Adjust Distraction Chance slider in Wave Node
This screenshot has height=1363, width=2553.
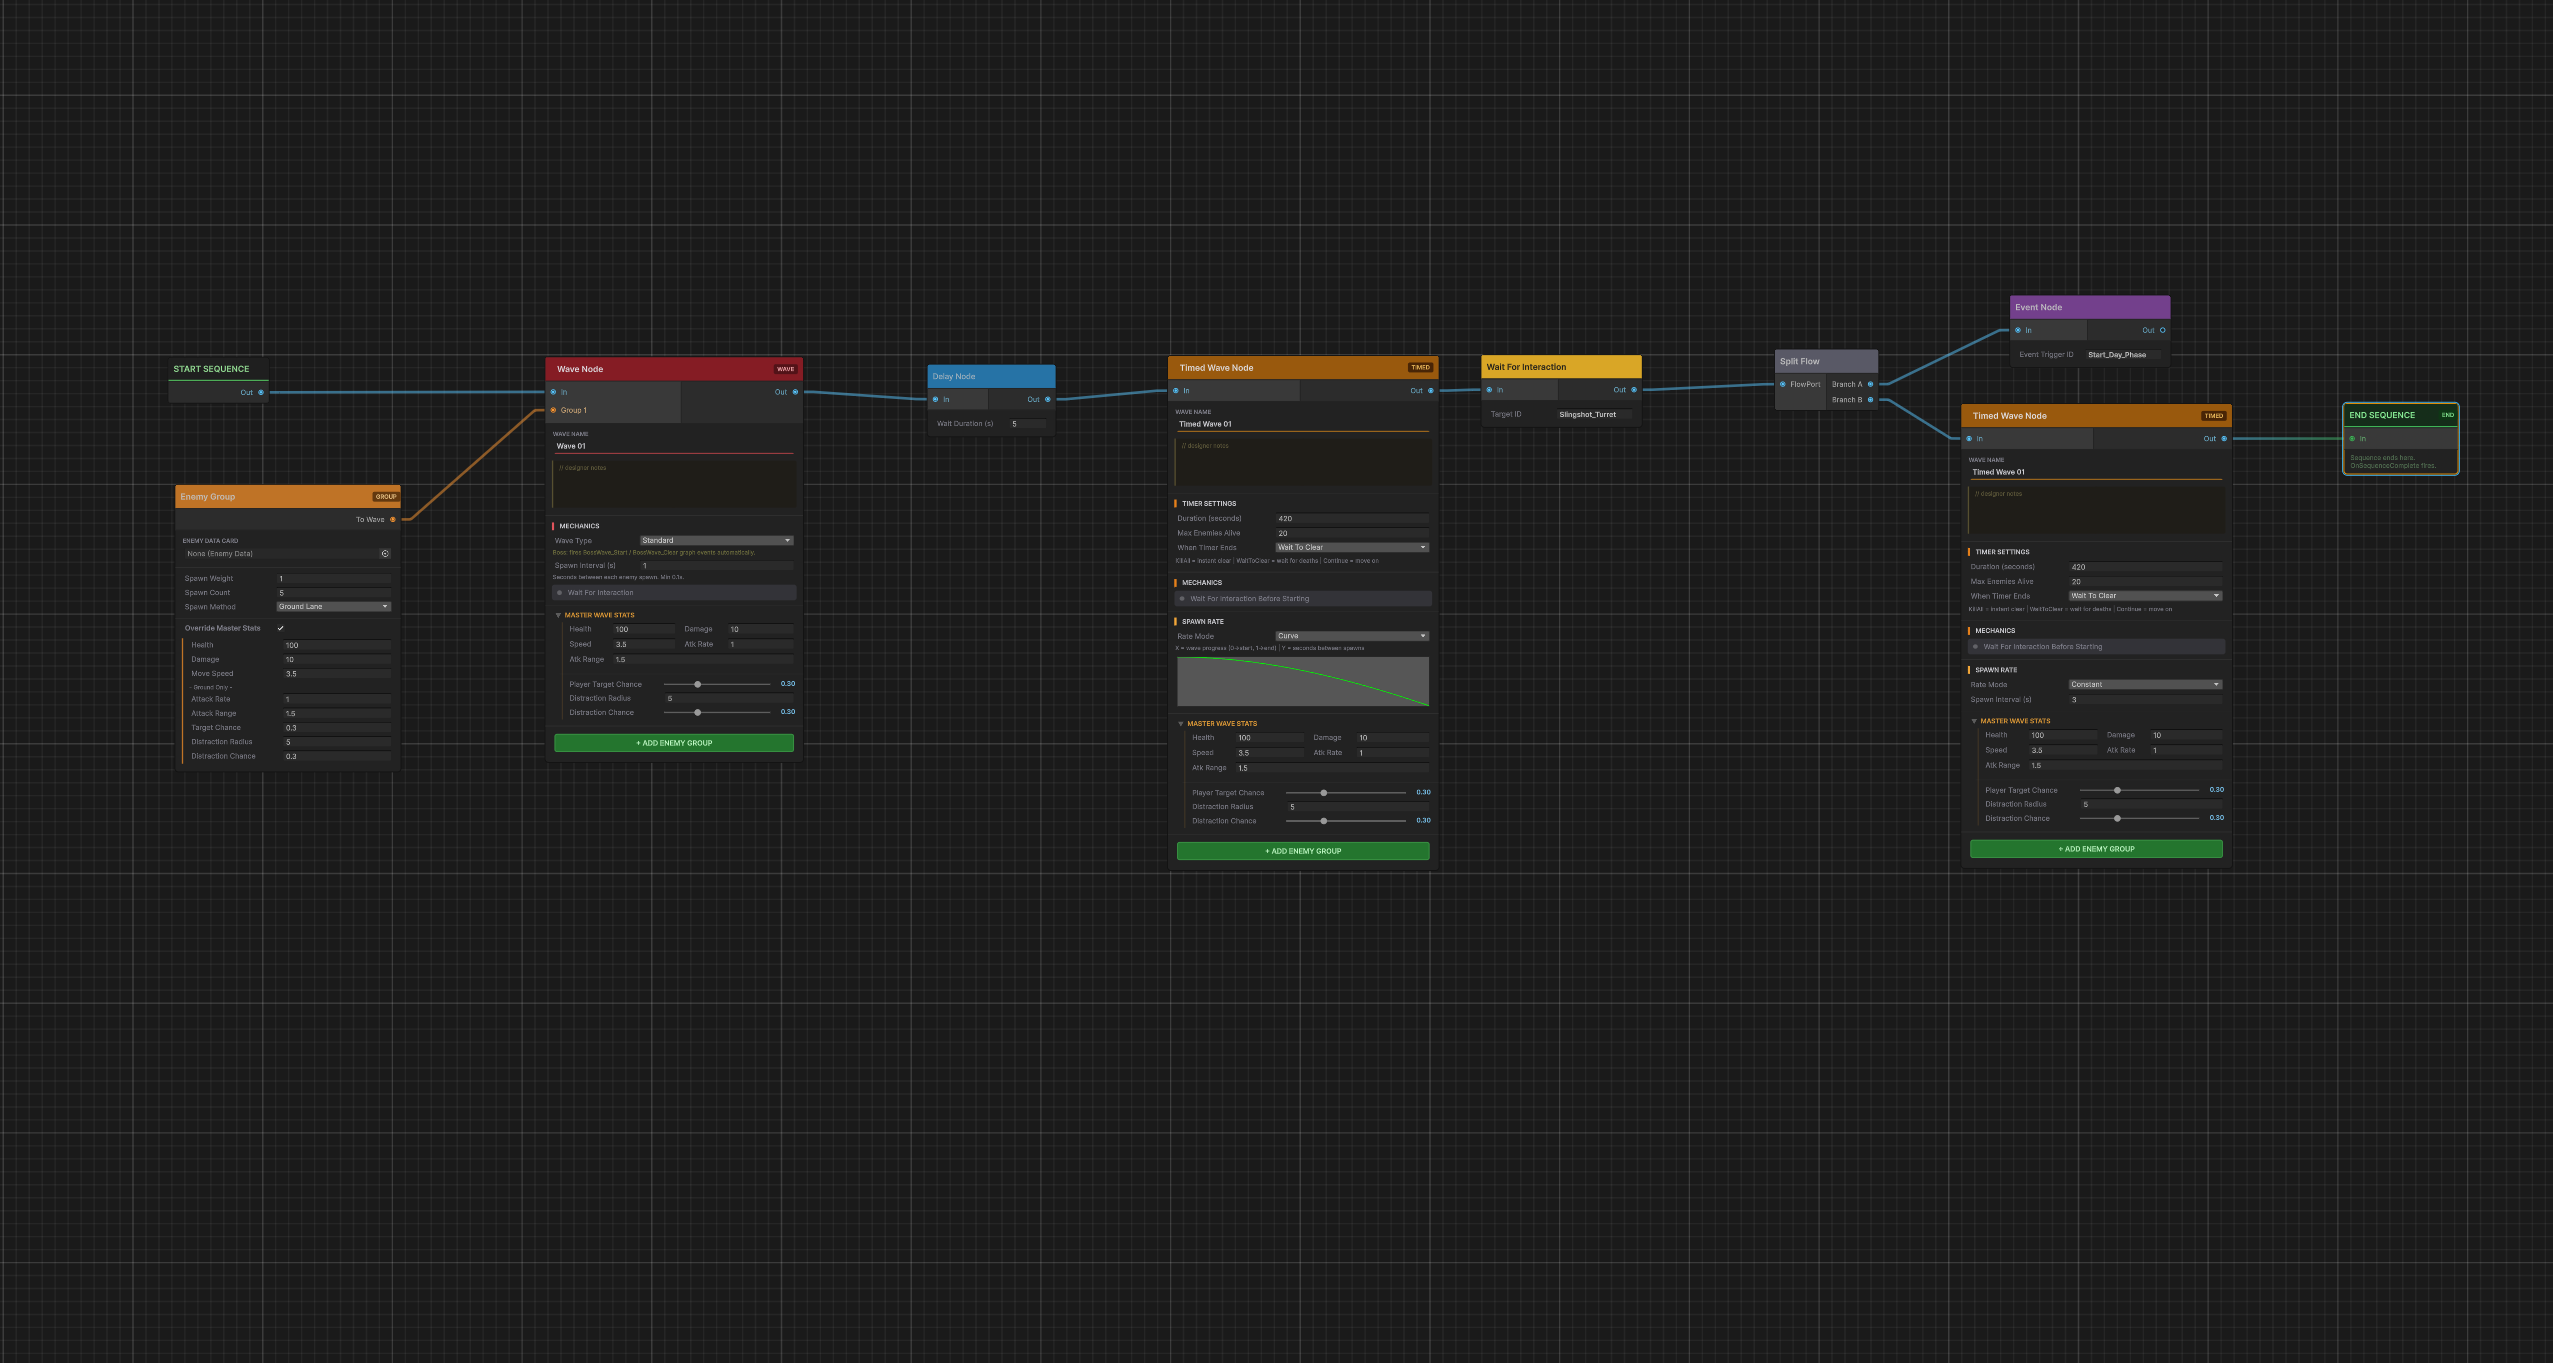point(717,712)
